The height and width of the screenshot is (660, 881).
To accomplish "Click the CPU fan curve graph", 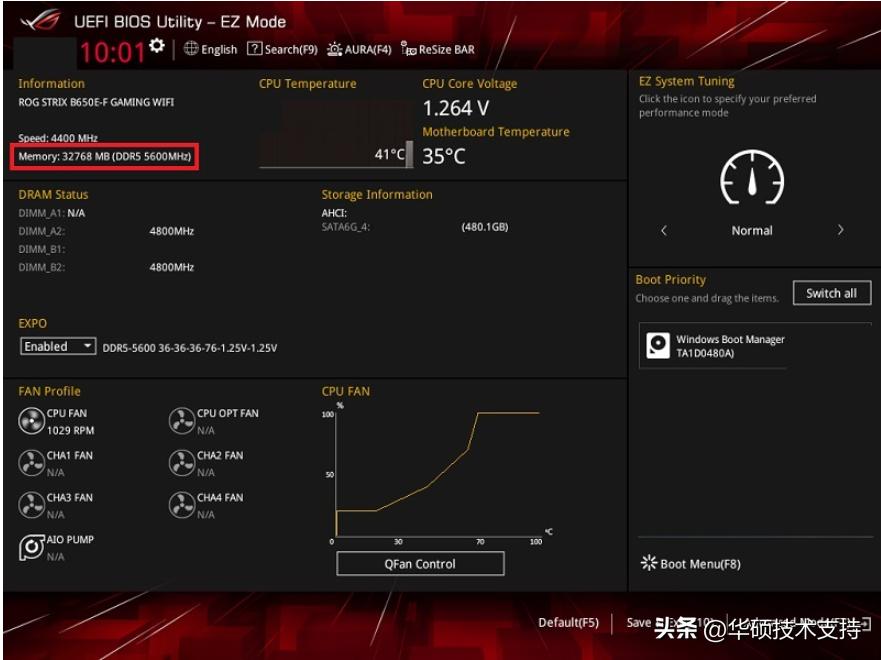I will click(437, 473).
